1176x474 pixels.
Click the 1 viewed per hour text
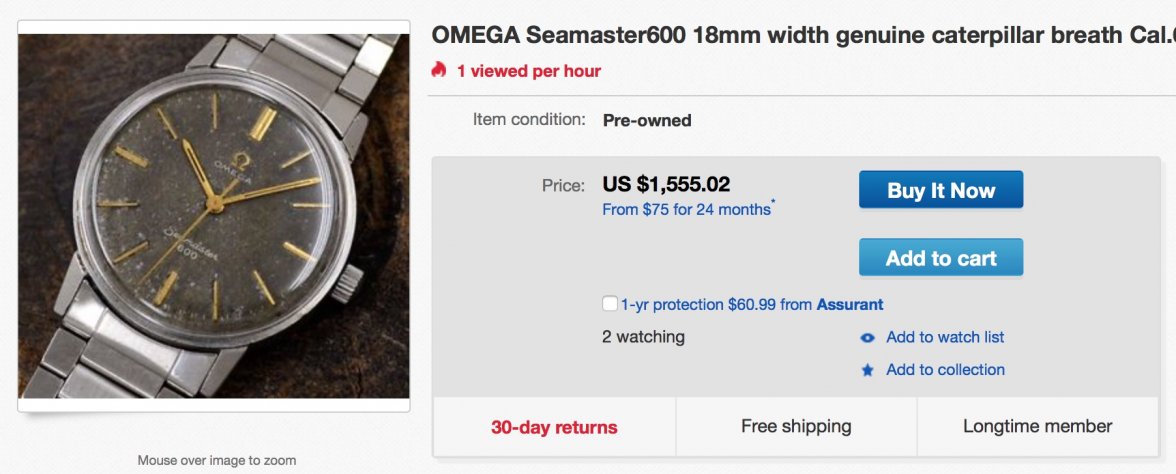coord(529,71)
